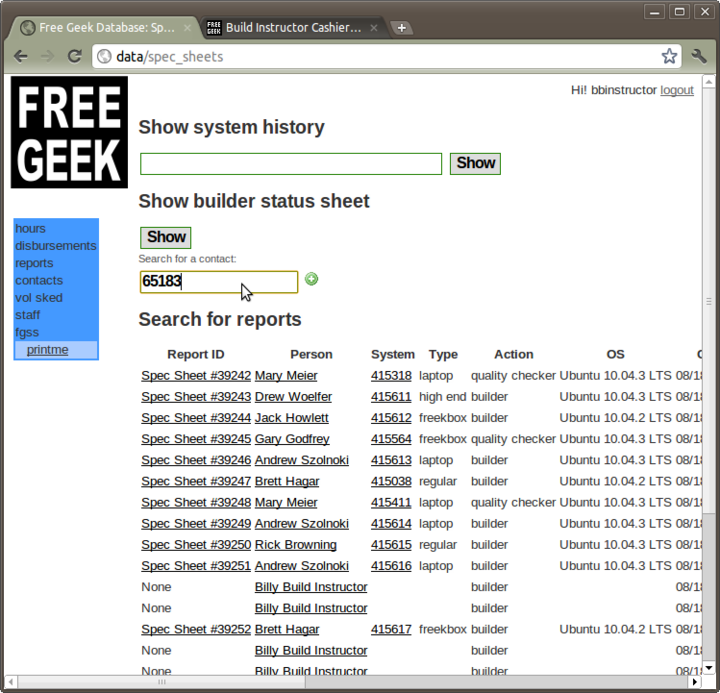Click the green plus icon beside contact search
The image size is (720, 693).
(312, 280)
